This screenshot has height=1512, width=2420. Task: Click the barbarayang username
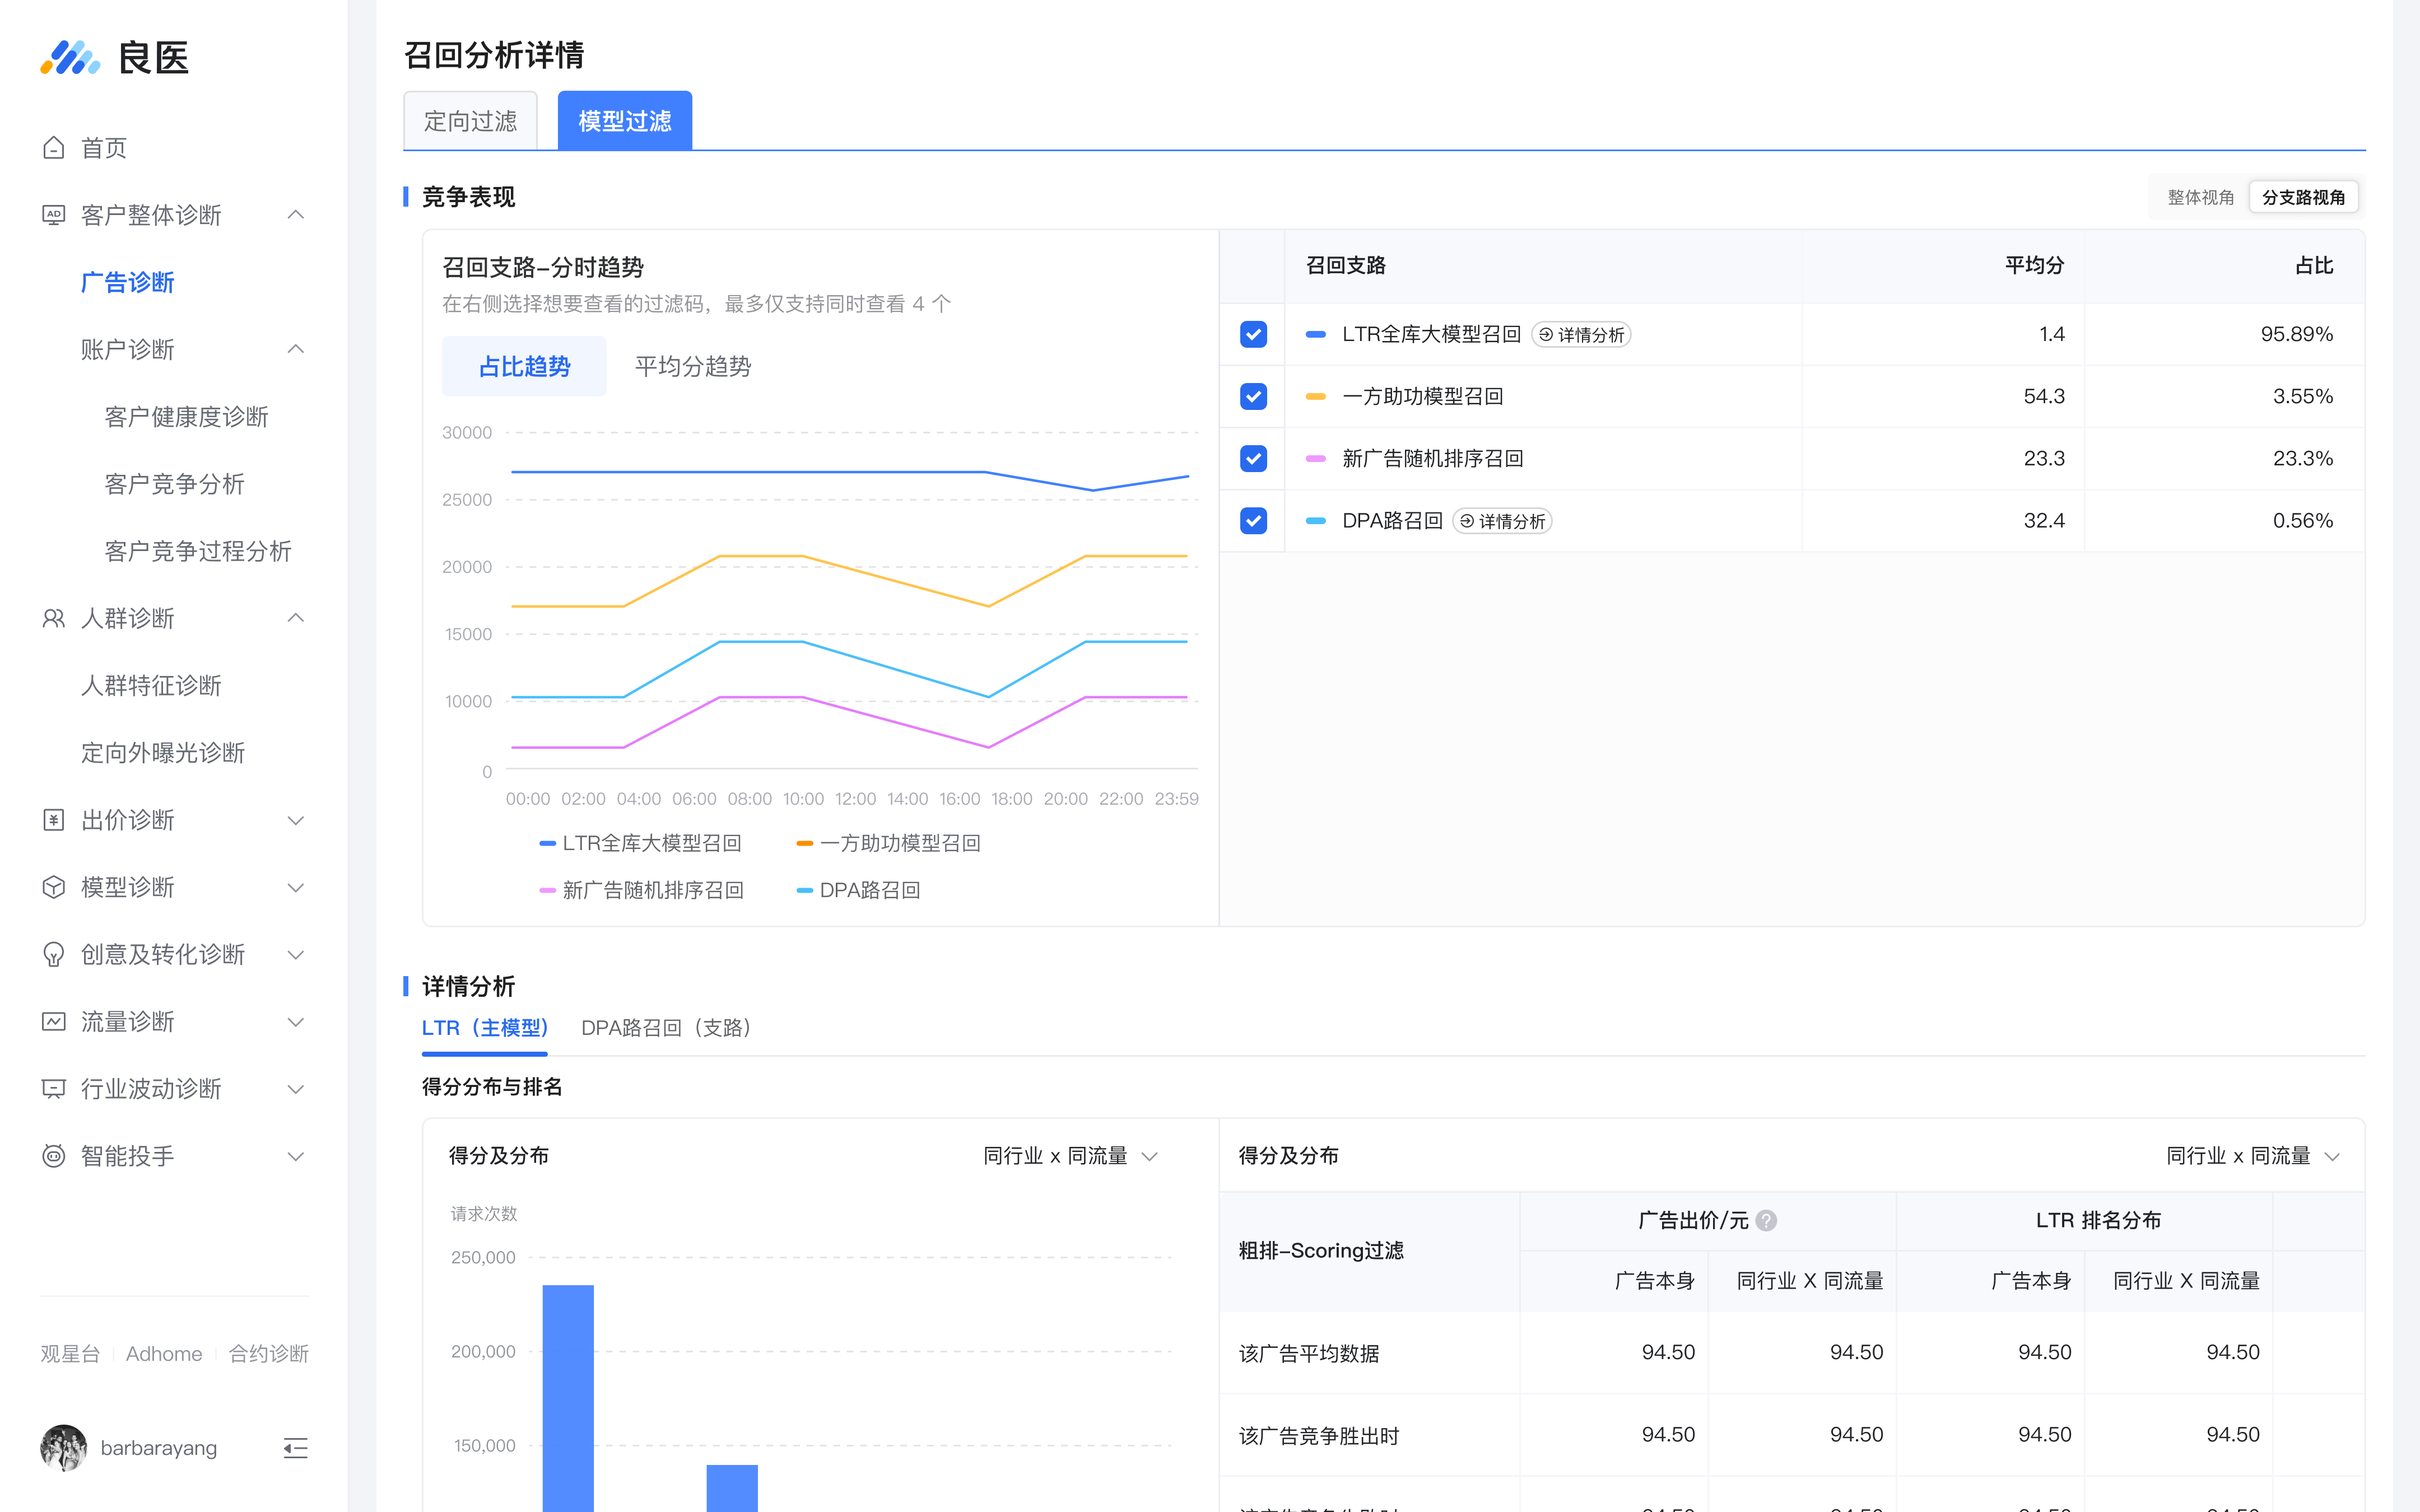pos(158,1448)
